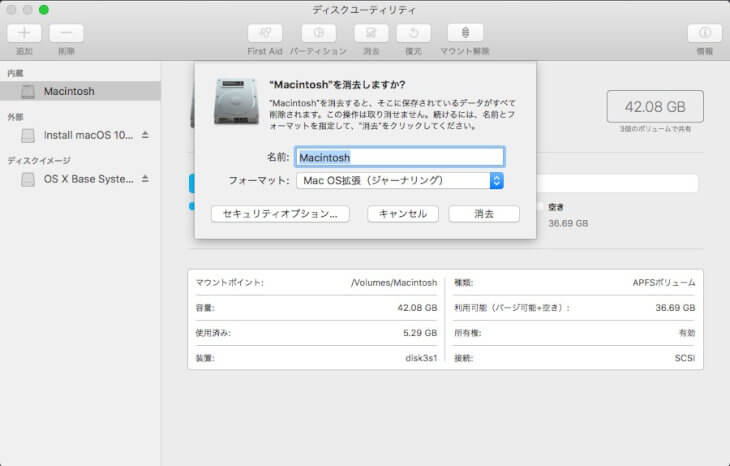
Task: Open the Format (フォーマット) dropdown
Action: click(x=400, y=181)
